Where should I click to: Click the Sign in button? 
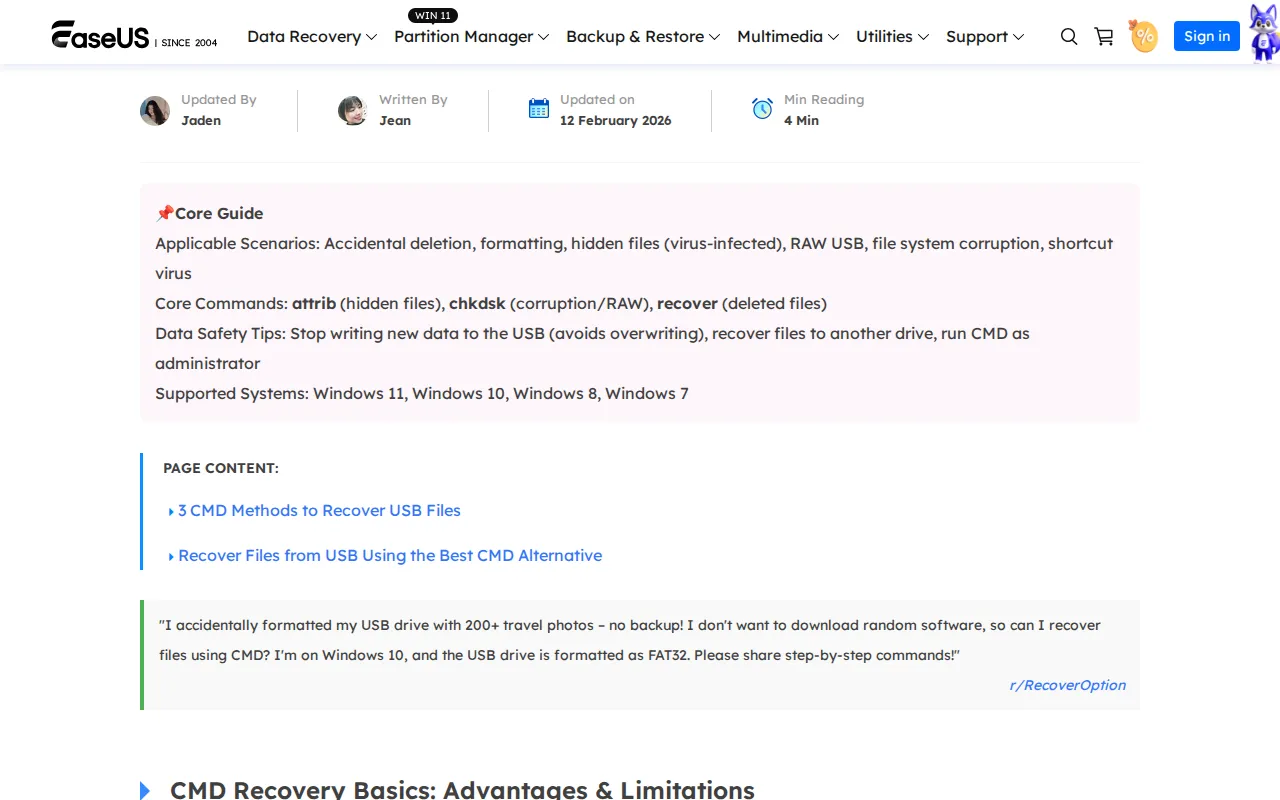(1206, 36)
